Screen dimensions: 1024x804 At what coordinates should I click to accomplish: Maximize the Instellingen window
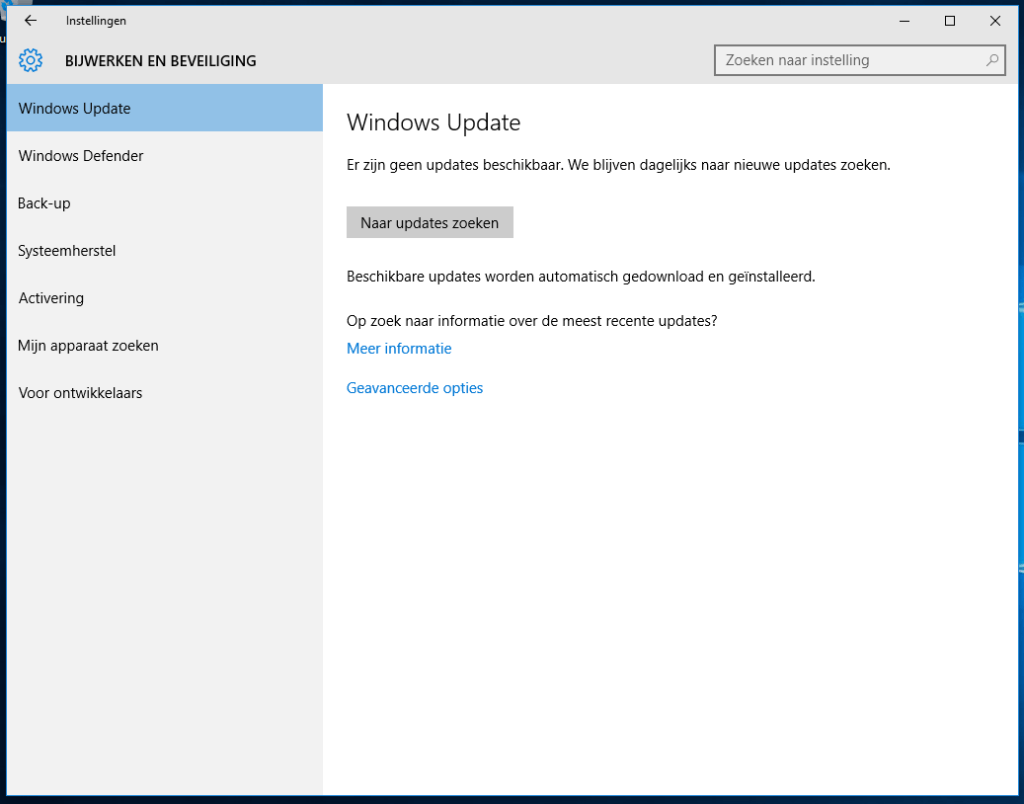tap(950, 21)
